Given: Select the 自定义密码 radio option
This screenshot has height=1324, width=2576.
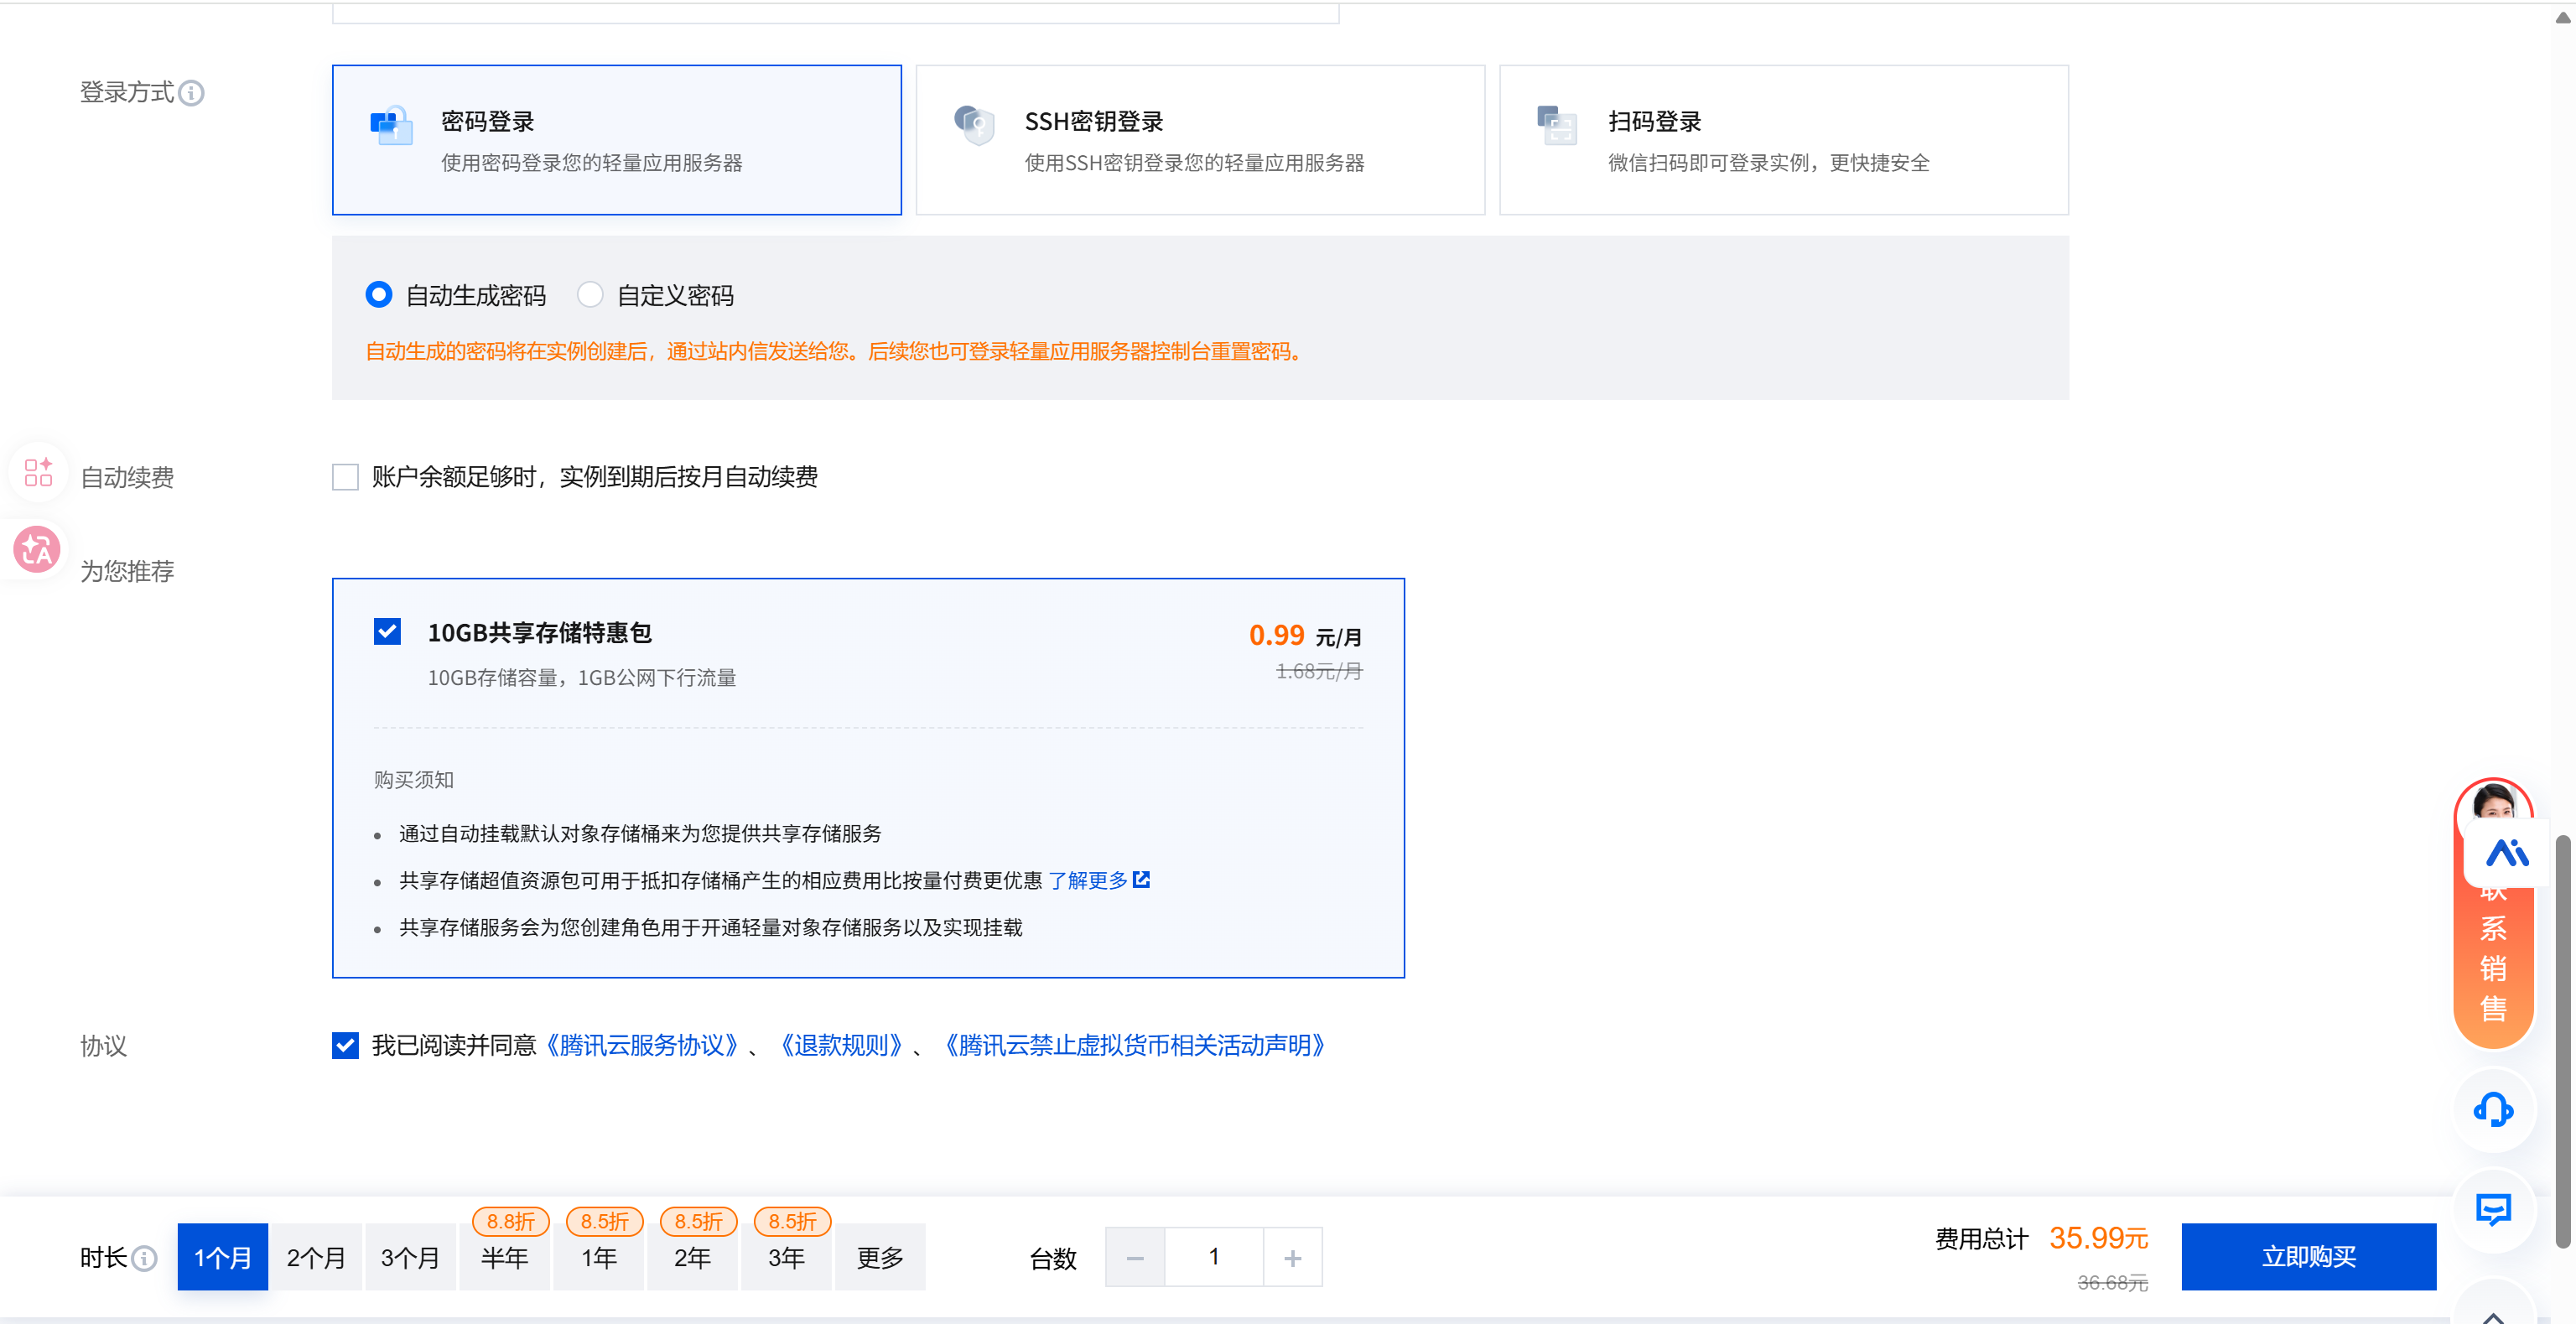Looking at the screenshot, I should [590, 295].
